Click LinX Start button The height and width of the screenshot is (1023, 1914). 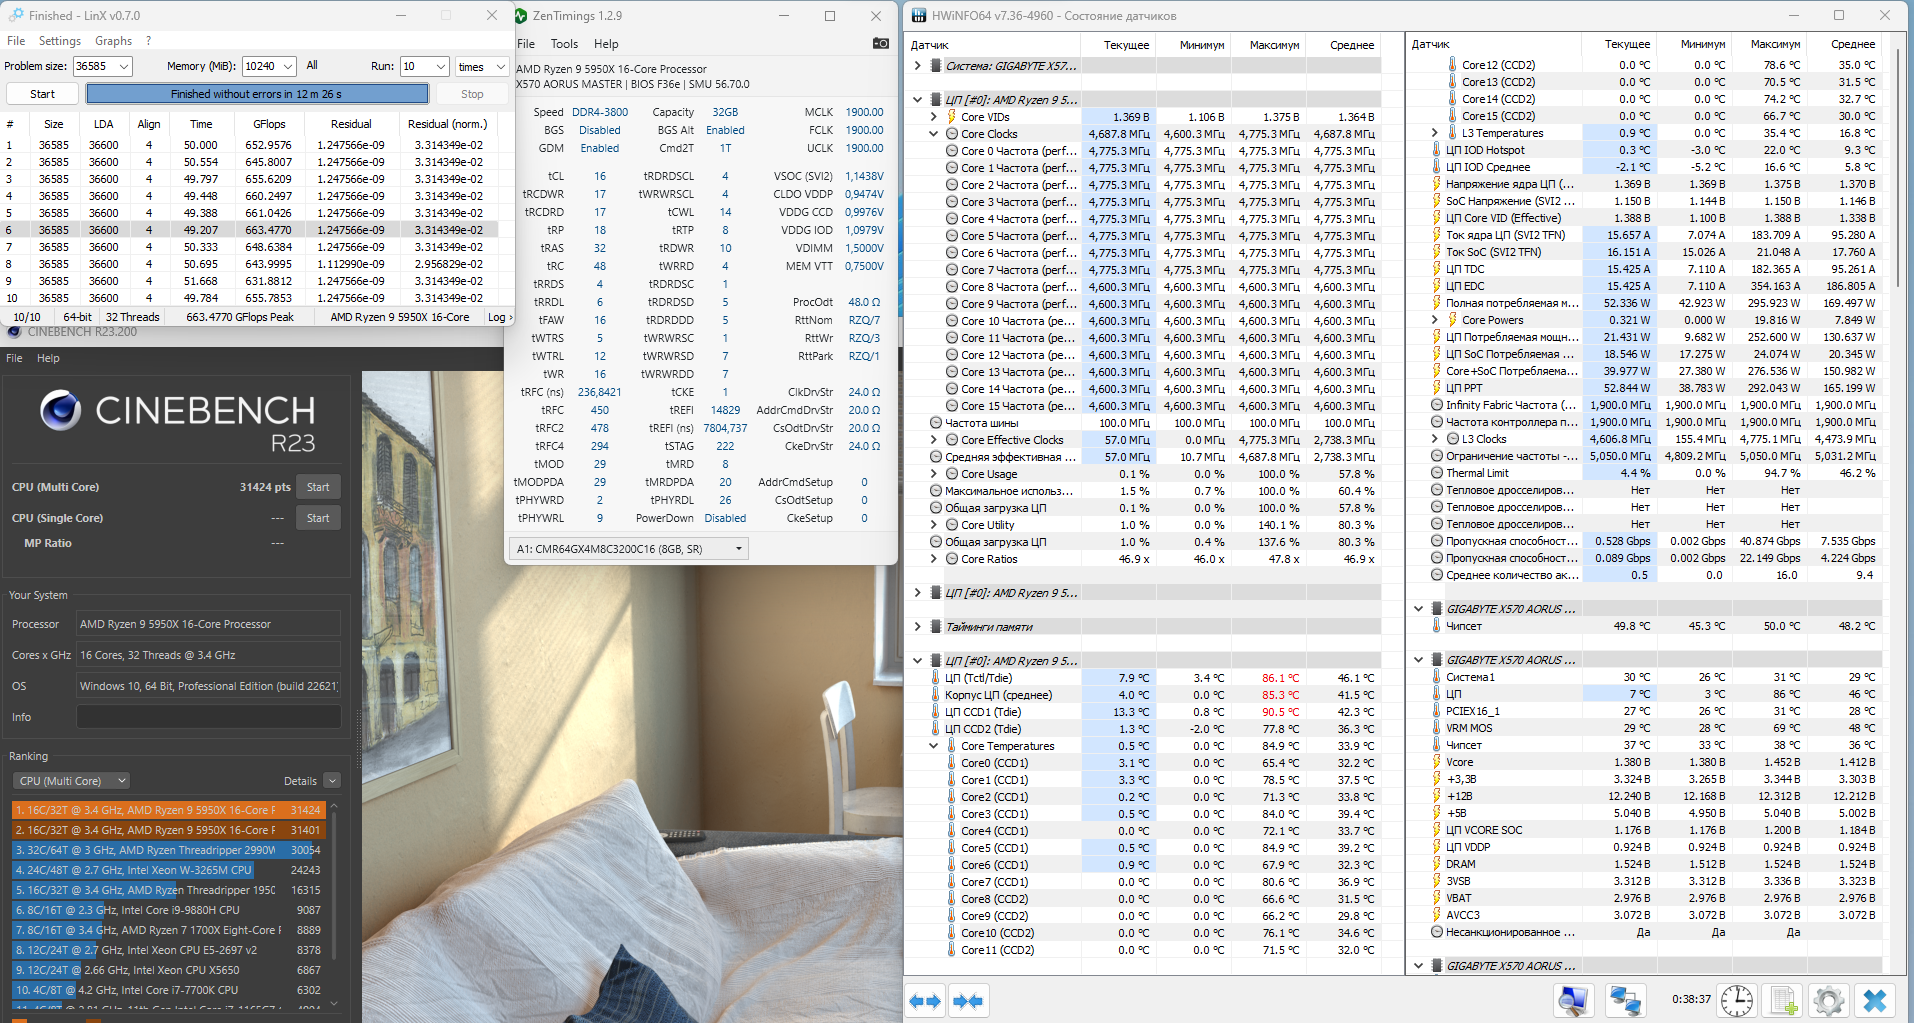coord(42,94)
